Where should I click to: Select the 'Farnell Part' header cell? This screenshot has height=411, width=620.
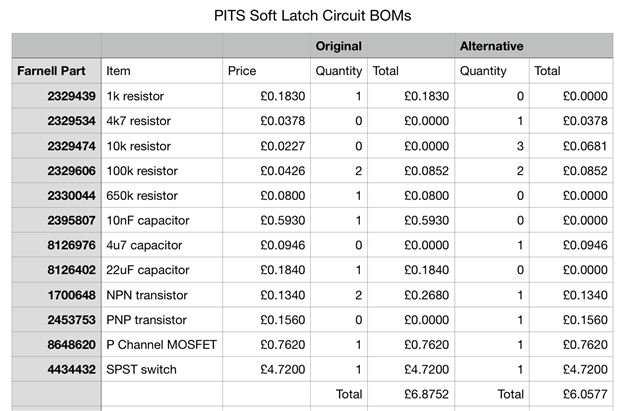[x=56, y=71]
